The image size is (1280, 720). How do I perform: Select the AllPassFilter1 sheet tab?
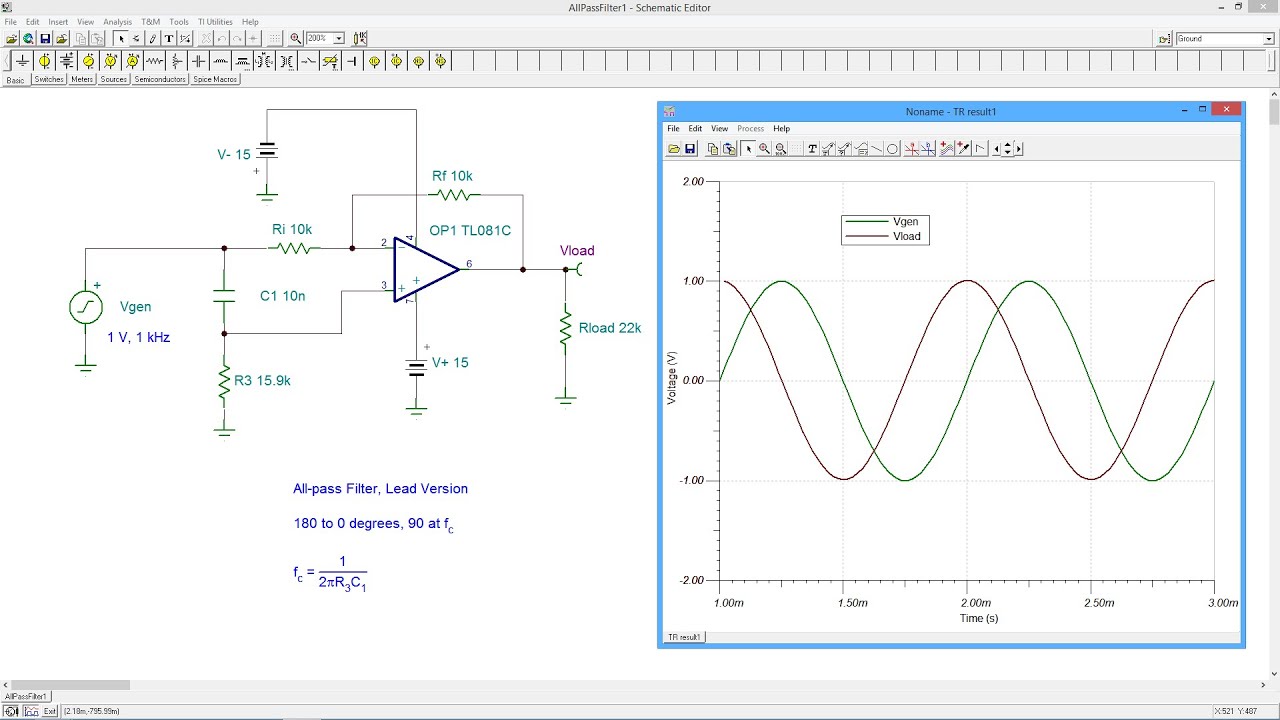pos(26,696)
